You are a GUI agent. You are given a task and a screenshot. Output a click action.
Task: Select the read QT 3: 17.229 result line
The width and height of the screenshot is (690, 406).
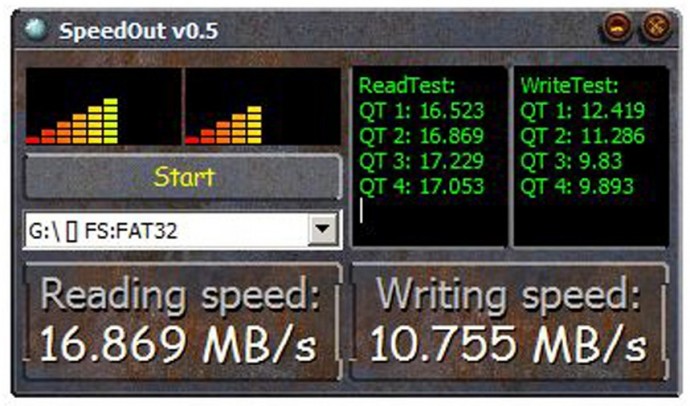point(421,161)
